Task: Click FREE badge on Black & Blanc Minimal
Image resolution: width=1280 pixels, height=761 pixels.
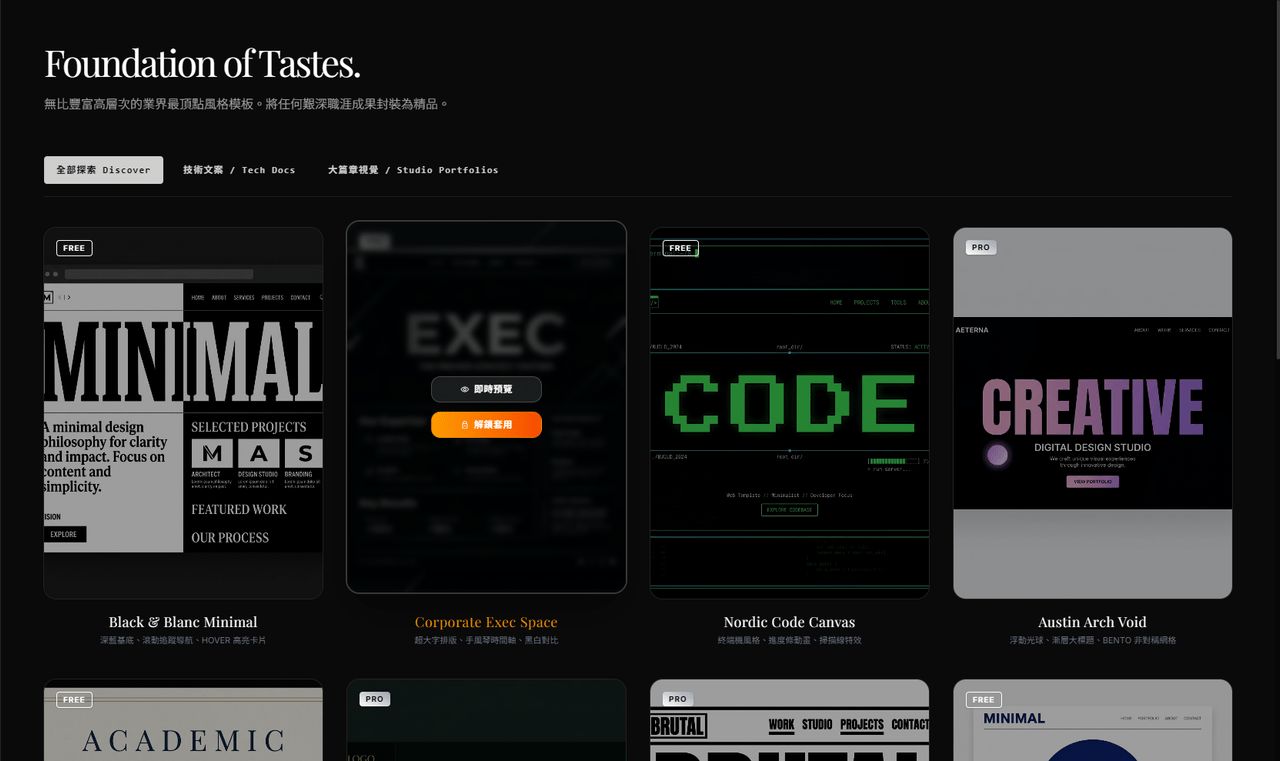Action: 74,248
